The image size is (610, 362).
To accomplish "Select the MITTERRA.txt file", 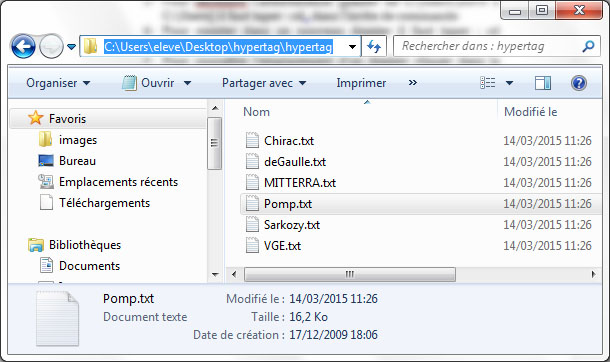I will pos(300,182).
